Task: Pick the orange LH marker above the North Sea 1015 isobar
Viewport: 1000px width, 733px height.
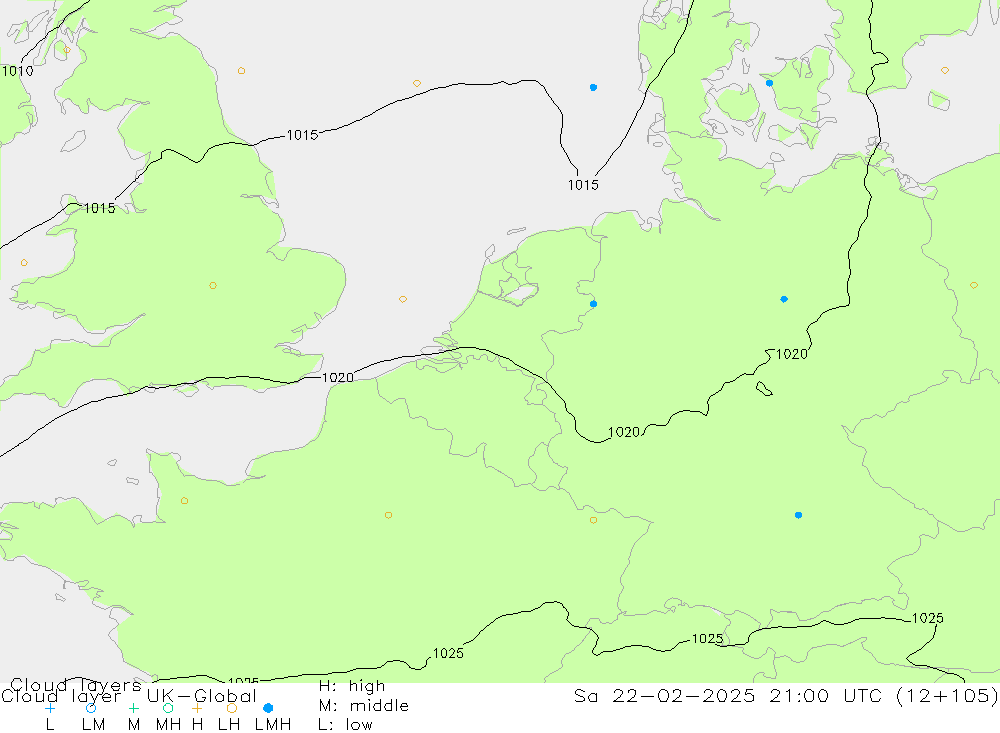Action: click(416, 84)
